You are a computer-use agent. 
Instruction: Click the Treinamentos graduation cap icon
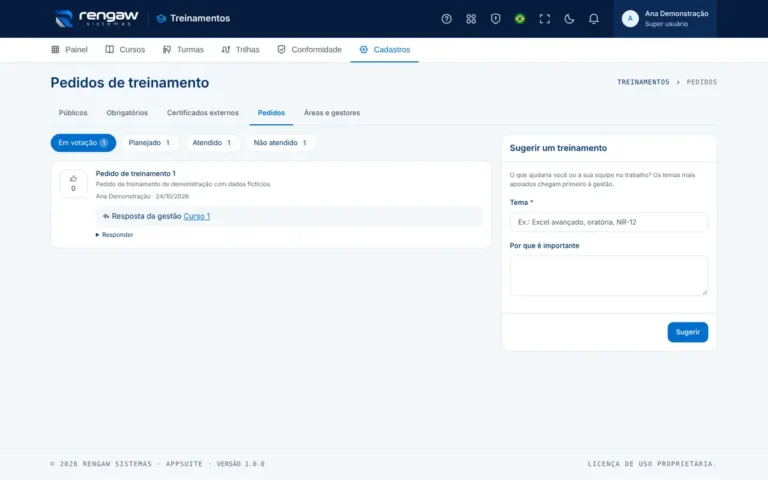pos(161,19)
